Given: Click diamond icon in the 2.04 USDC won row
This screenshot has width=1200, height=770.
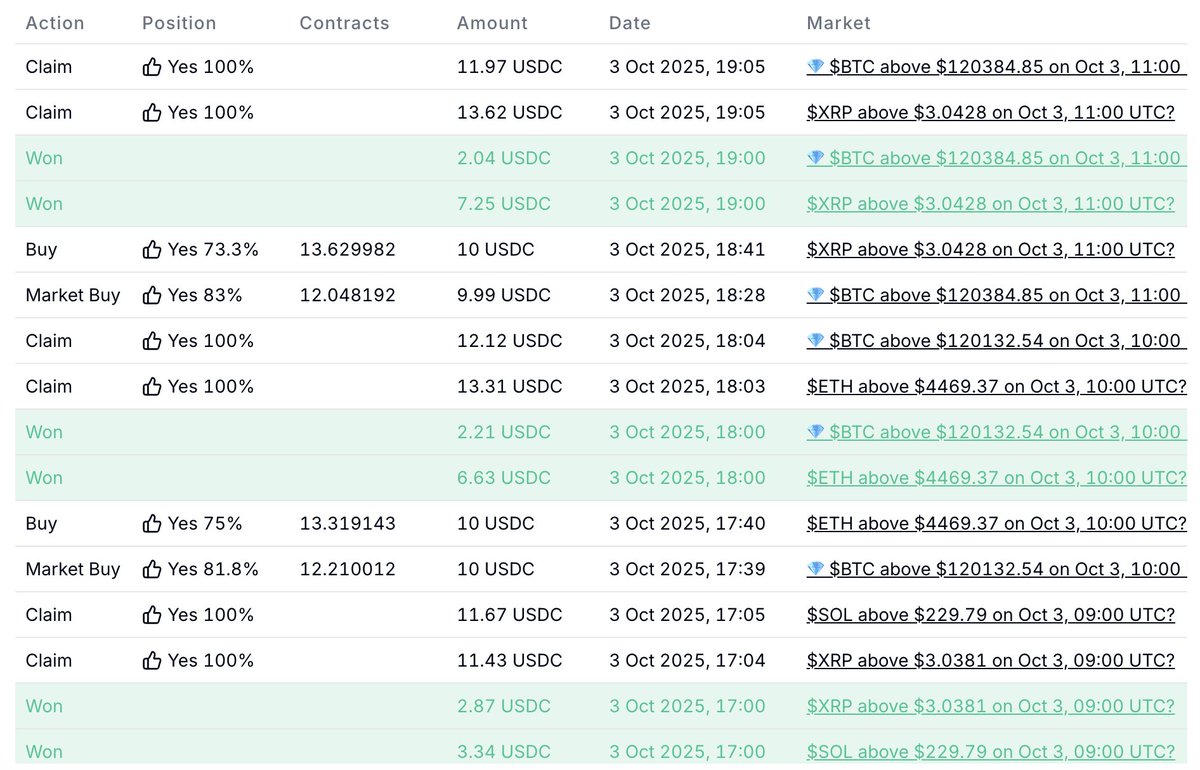Looking at the screenshot, I should tap(816, 158).
